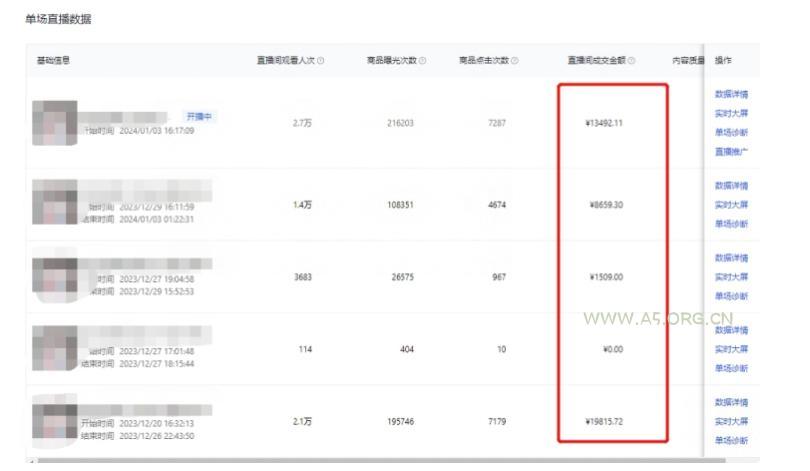
Task: Select the ¥0.00 transaction amount
Action: (613, 349)
